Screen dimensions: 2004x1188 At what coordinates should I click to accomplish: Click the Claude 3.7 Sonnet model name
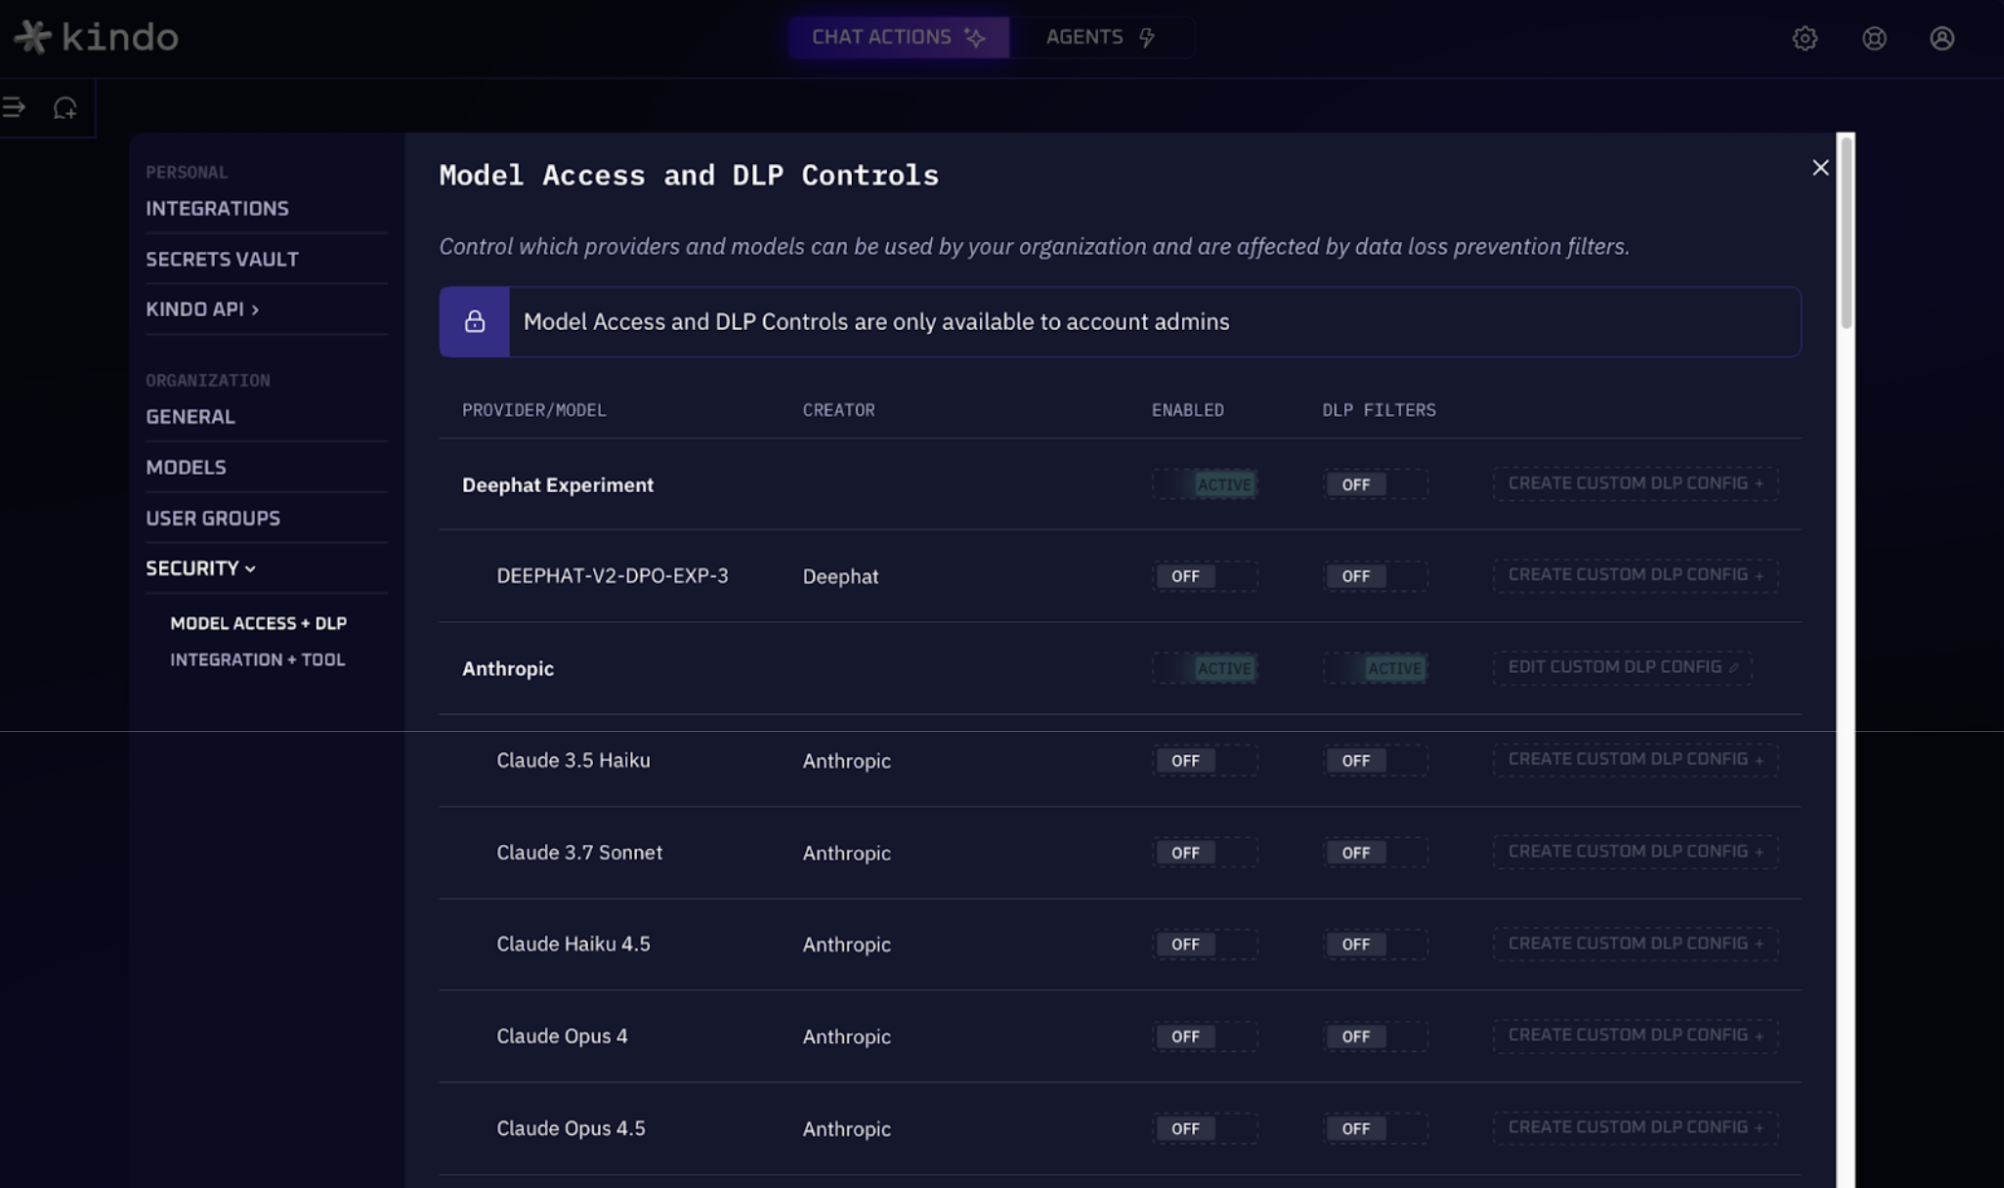pos(579,852)
